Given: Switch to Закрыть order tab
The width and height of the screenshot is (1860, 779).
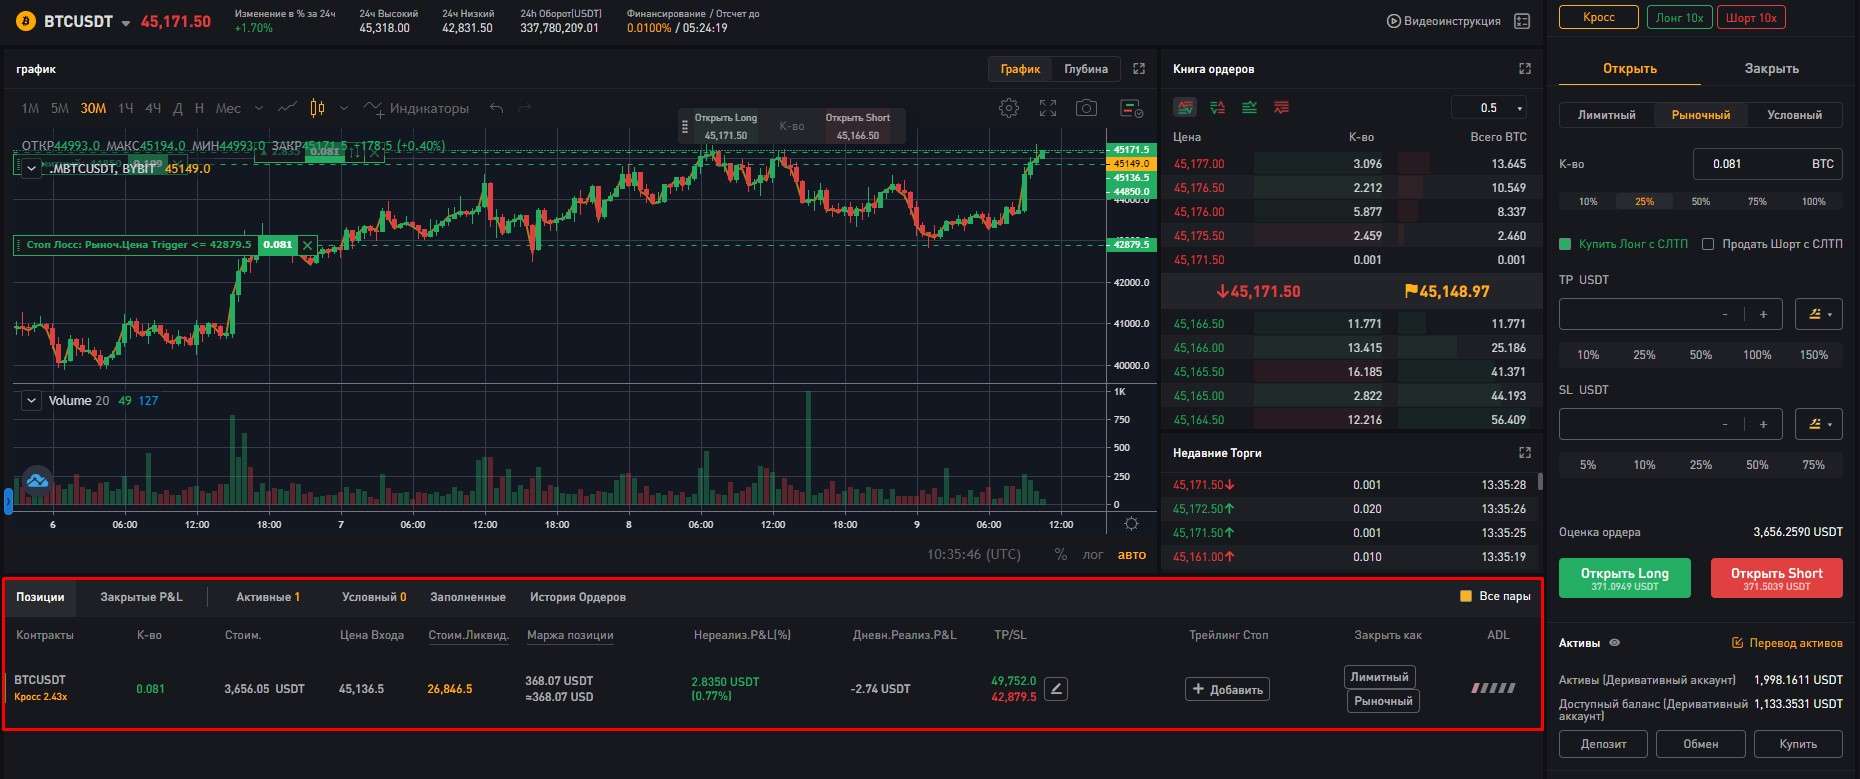Looking at the screenshot, I should click(x=1771, y=68).
